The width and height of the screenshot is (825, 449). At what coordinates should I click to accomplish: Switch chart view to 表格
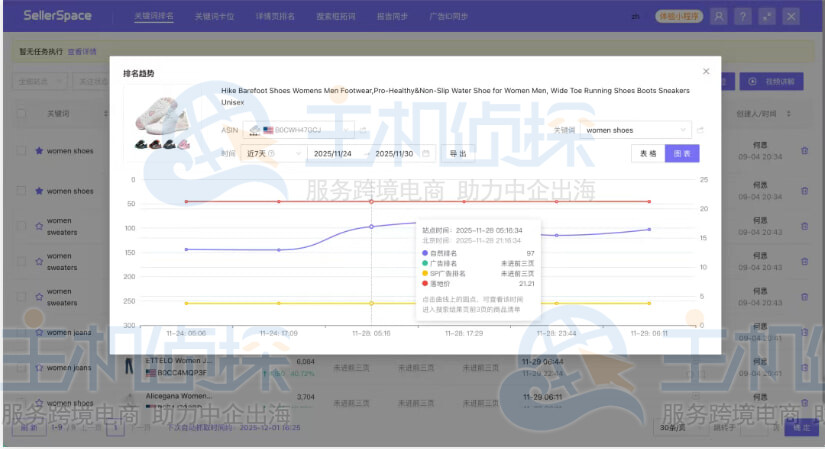click(x=648, y=153)
